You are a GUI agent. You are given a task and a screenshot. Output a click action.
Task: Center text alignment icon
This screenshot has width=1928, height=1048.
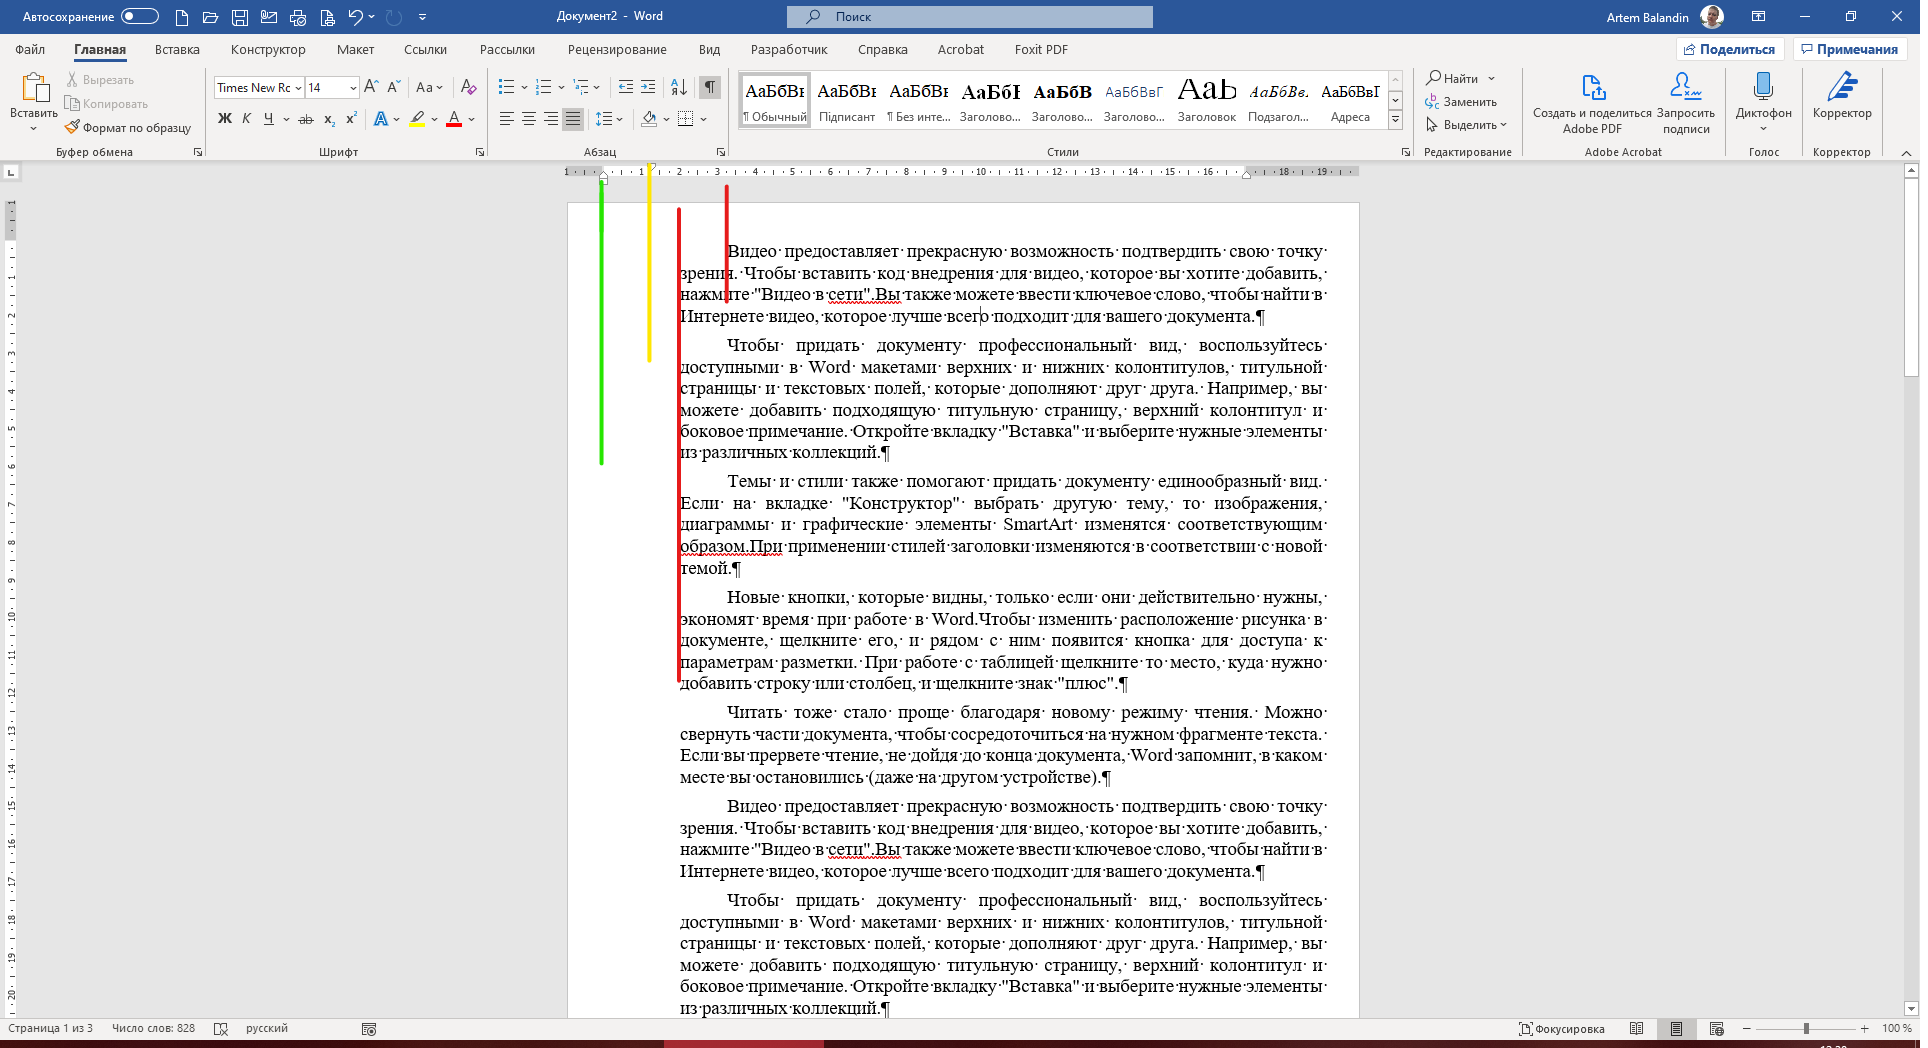pos(529,119)
